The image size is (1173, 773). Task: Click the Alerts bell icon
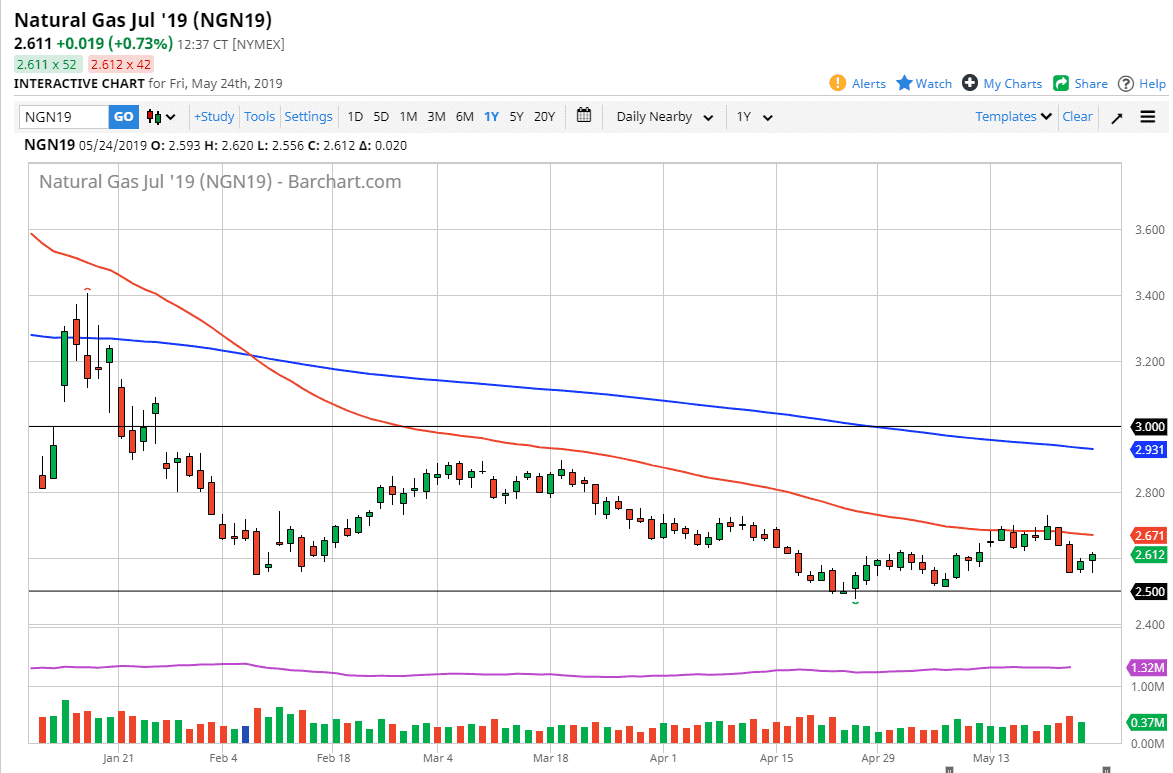pos(838,84)
